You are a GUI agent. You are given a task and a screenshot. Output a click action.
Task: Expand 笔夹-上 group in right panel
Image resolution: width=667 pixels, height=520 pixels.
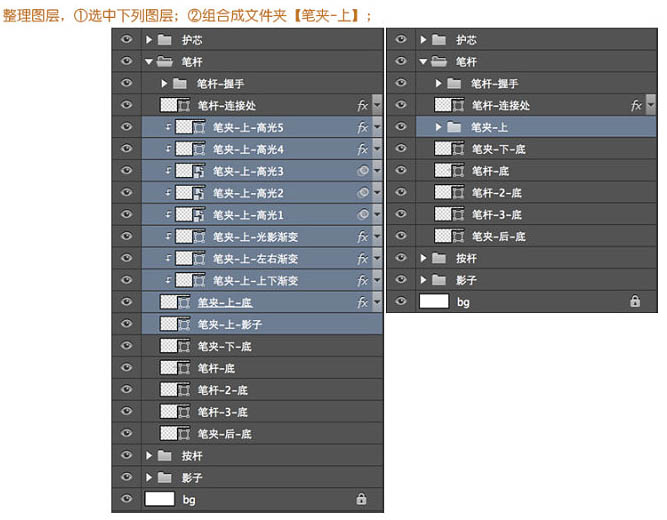pyautogui.click(x=438, y=127)
